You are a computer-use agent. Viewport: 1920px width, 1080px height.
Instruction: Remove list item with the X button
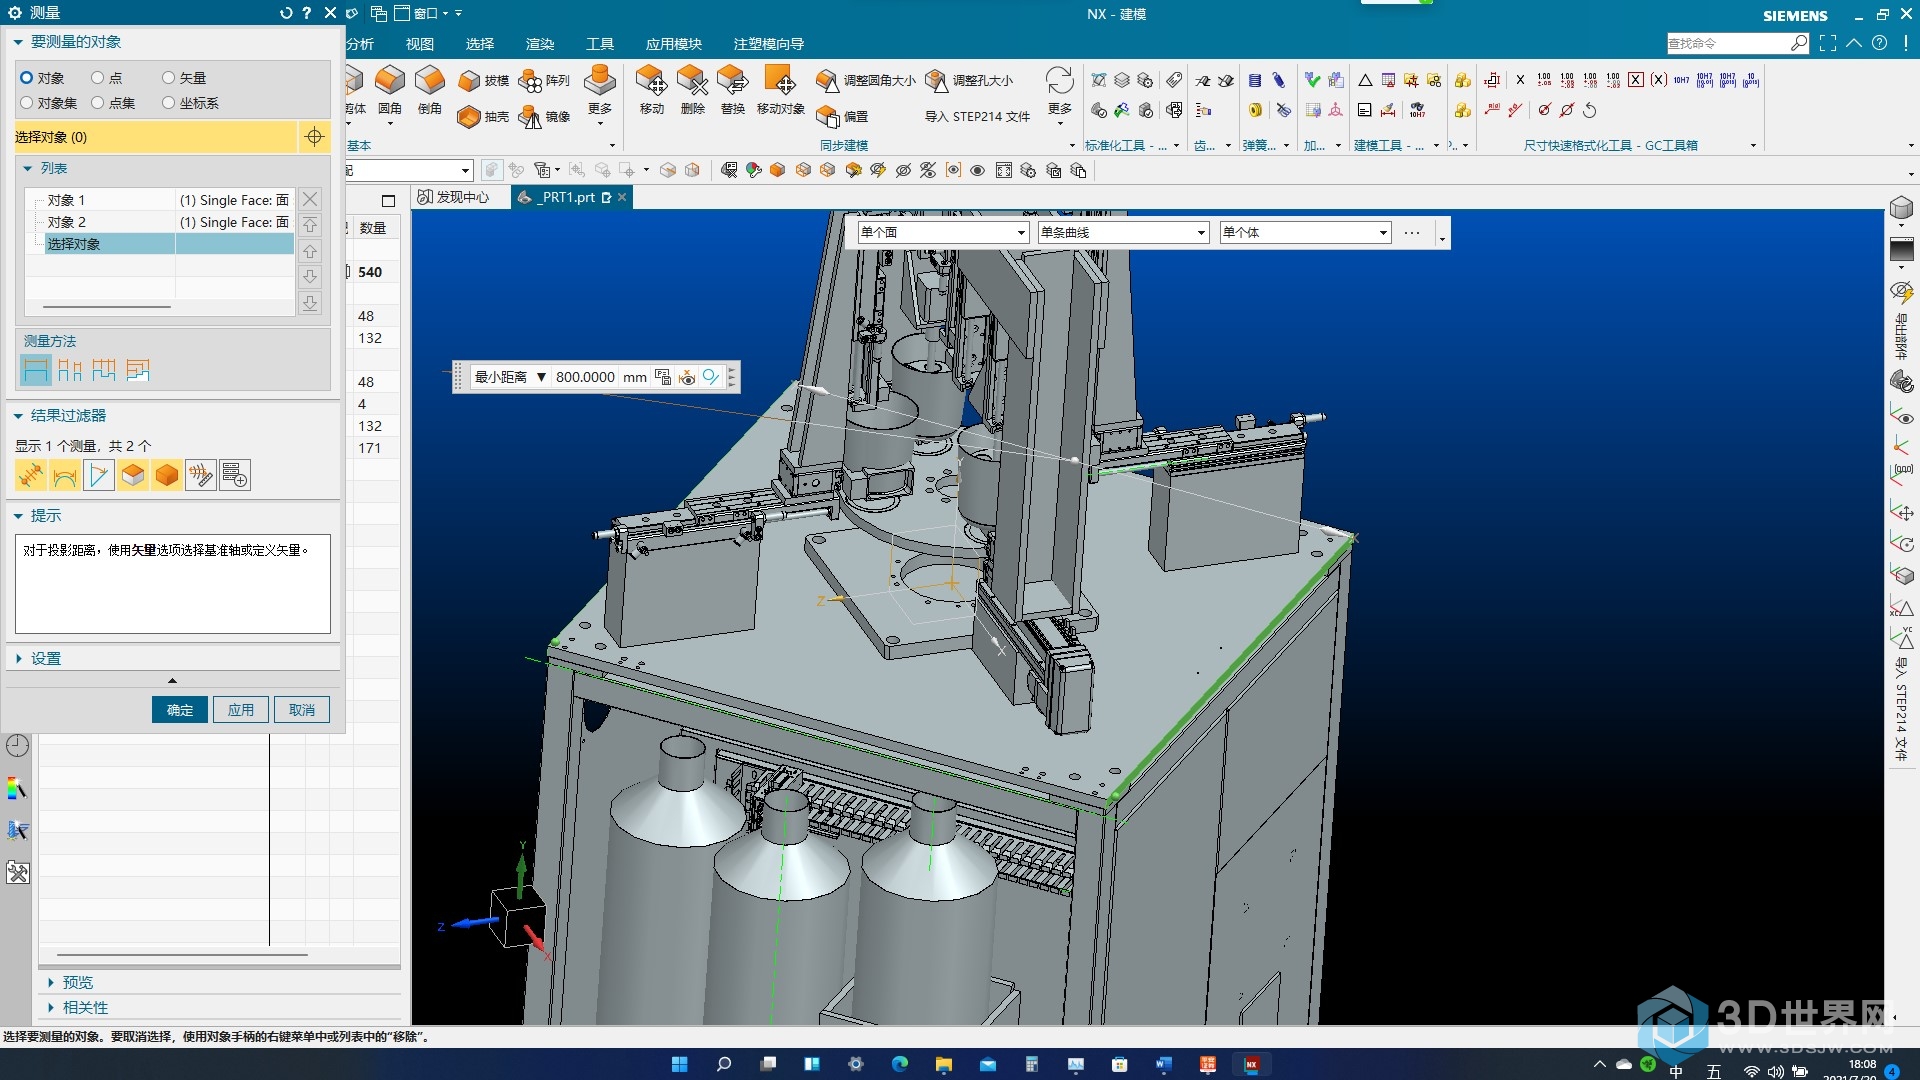310,199
